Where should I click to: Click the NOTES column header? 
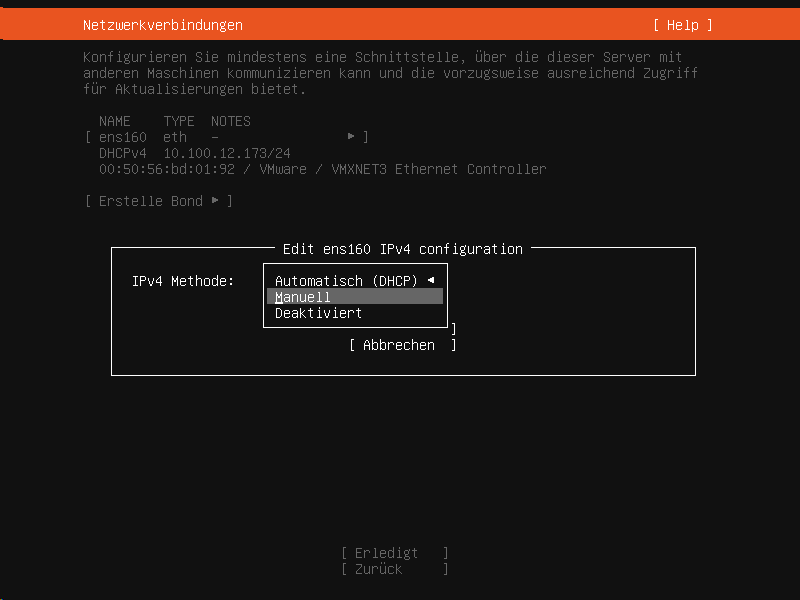click(x=231, y=121)
